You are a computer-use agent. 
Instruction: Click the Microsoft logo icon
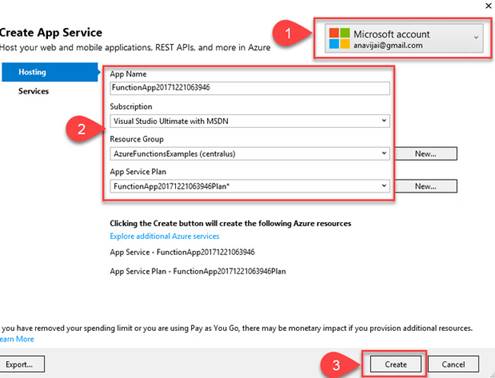point(339,38)
